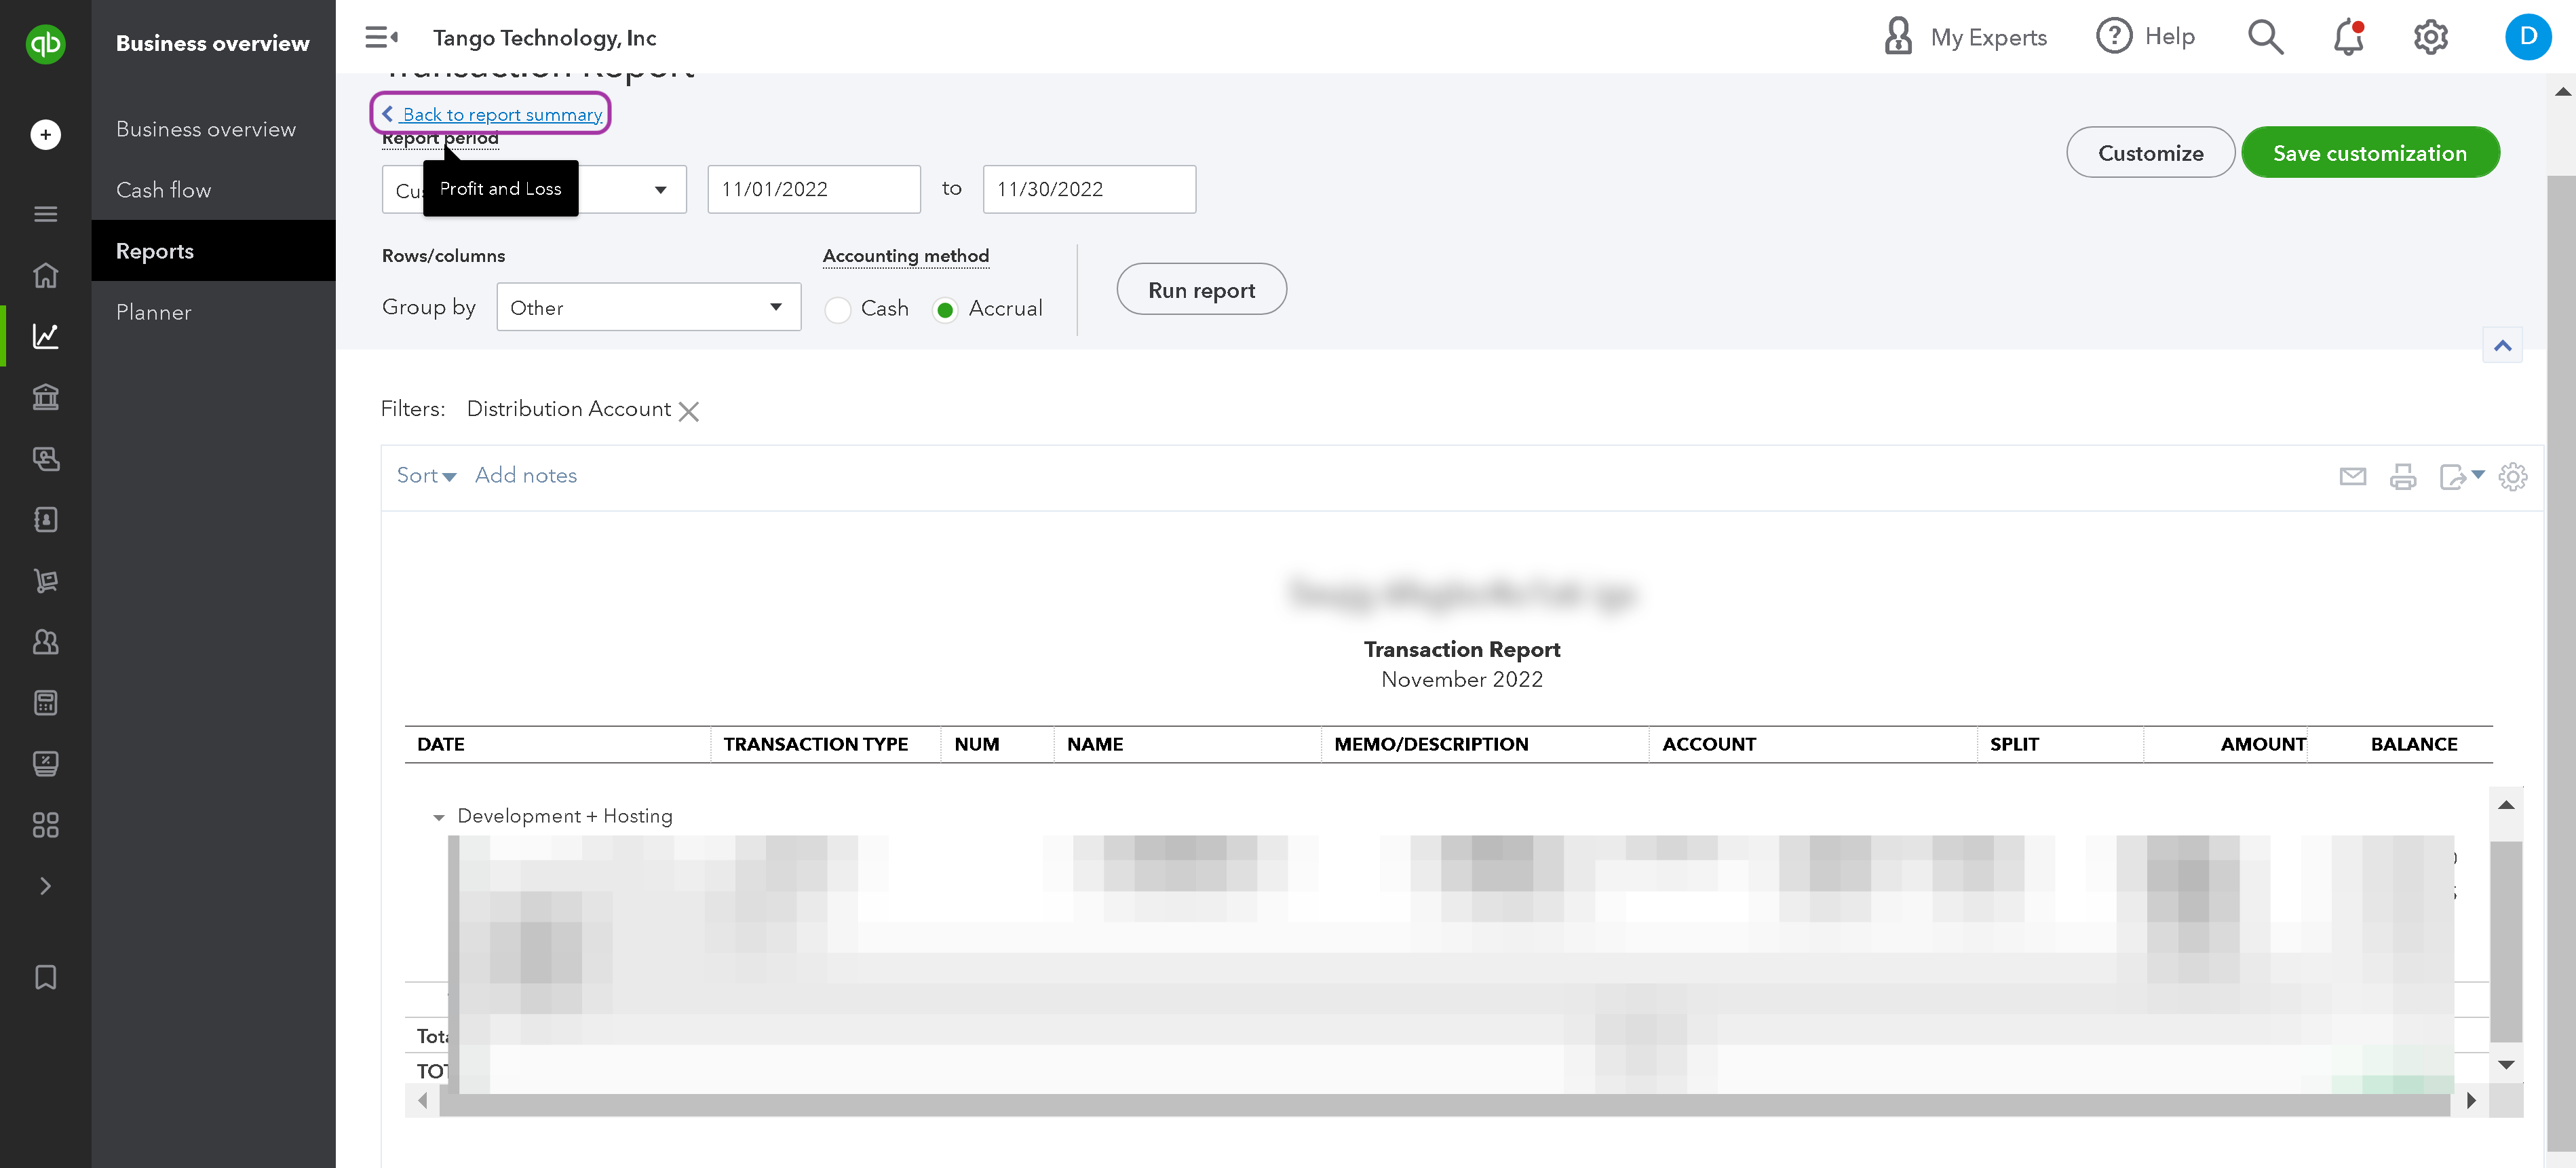Collapse the report options panel chevron
Image resolution: width=2576 pixels, height=1168 pixels.
(x=2502, y=346)
